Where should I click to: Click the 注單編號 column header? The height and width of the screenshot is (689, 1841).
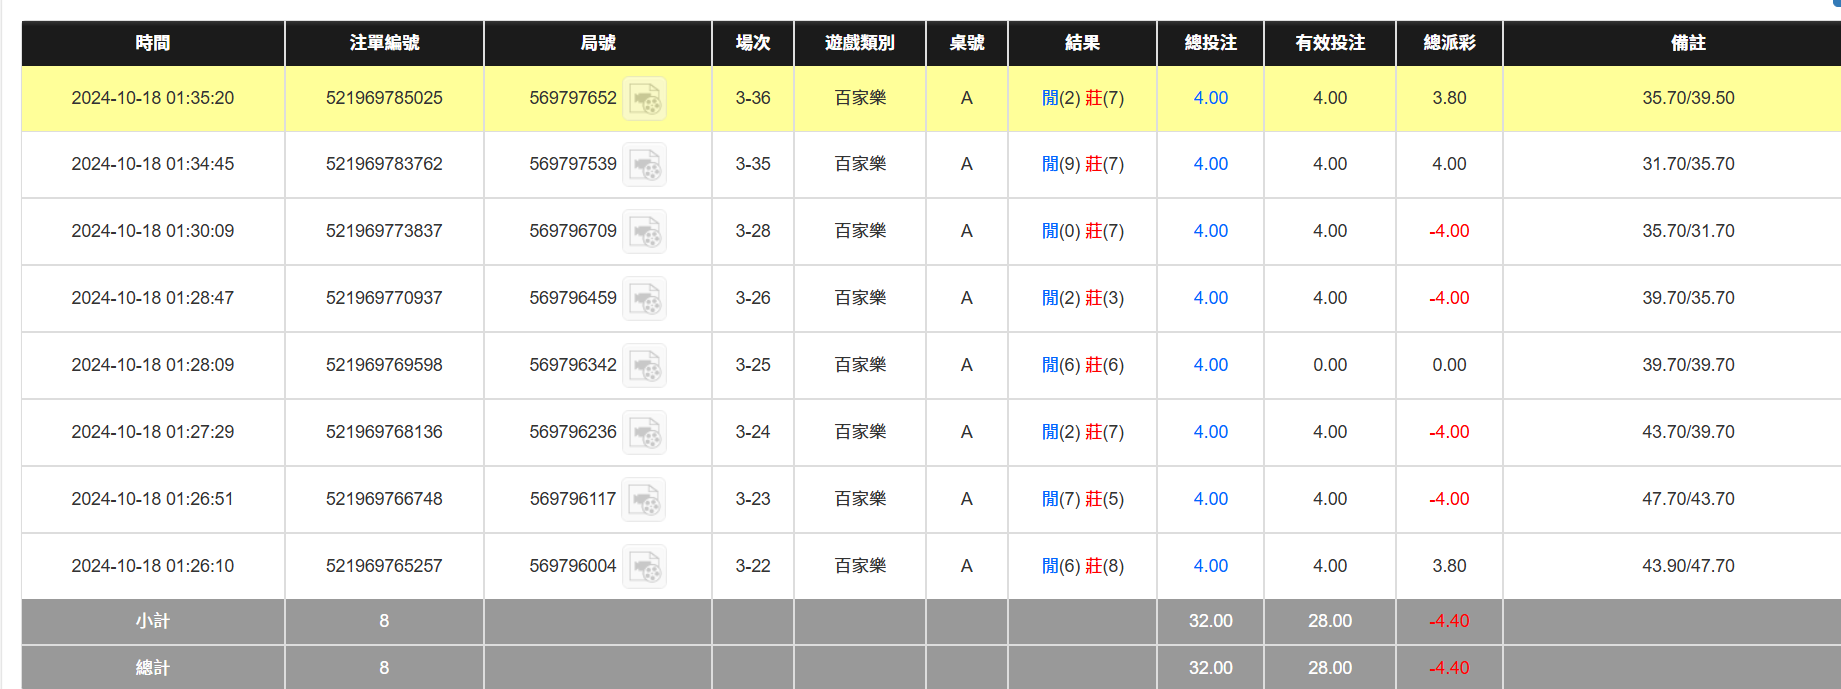(384, 43)
